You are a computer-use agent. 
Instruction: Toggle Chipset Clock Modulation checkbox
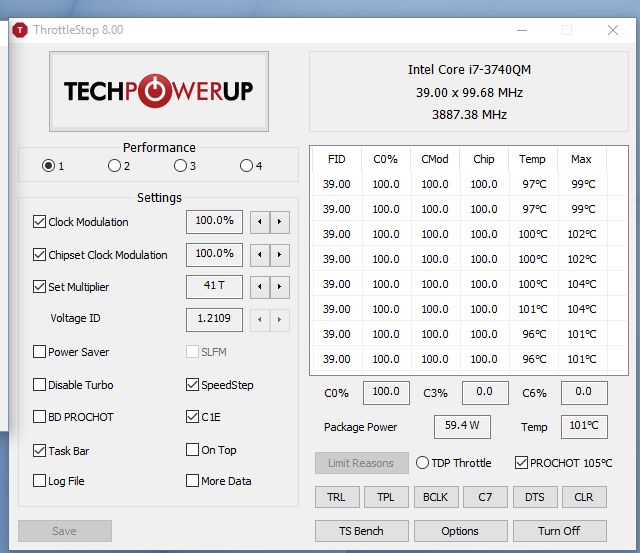point(39,255)
